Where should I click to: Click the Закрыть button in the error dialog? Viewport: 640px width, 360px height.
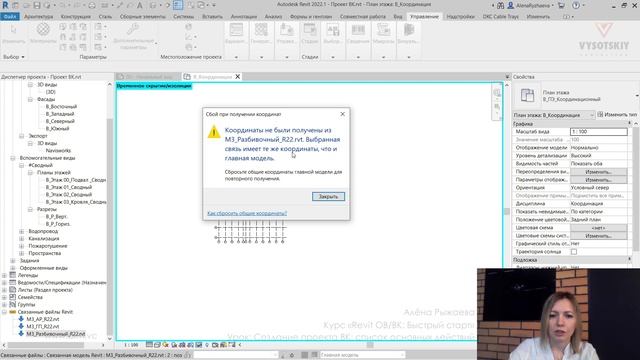click(328, 196)
